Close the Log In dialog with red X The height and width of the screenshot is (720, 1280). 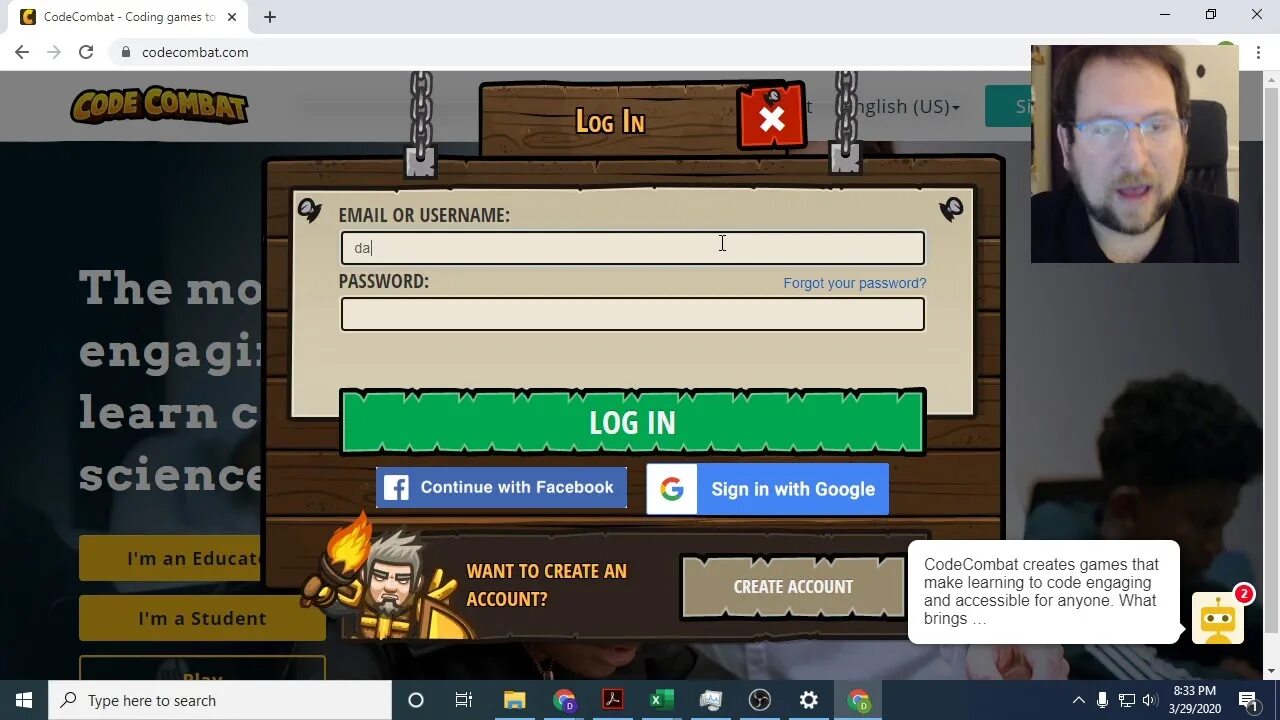pos(771,119)
